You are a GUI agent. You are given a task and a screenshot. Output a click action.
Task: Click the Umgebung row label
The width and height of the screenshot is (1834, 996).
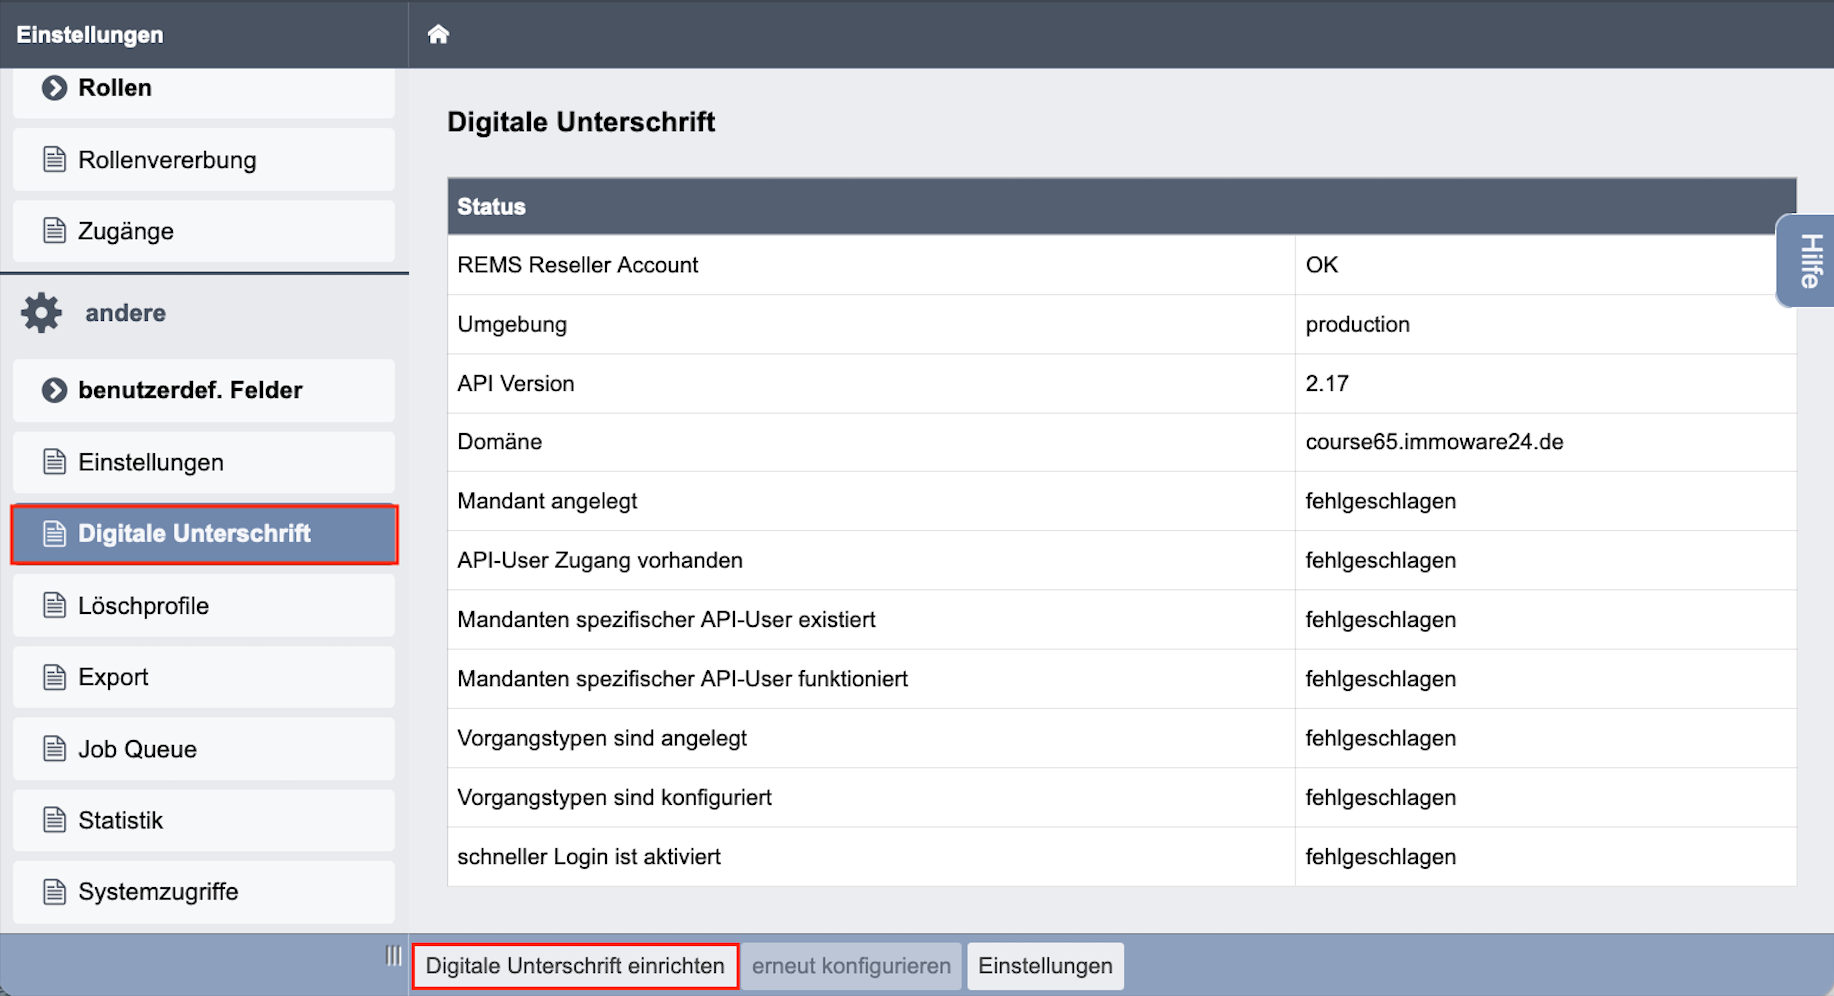[x=512, y=324]
